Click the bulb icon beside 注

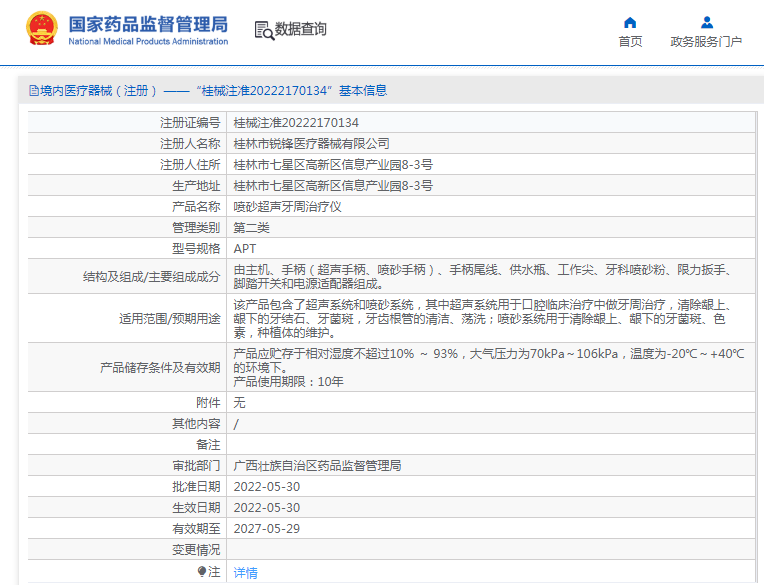202,571
